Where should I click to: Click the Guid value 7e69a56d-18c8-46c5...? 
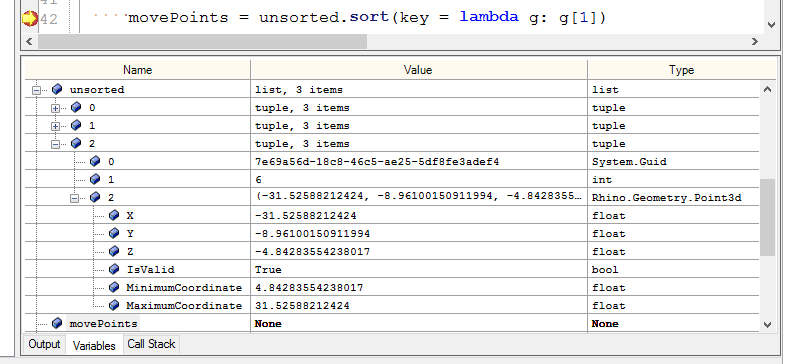point(376,162)
